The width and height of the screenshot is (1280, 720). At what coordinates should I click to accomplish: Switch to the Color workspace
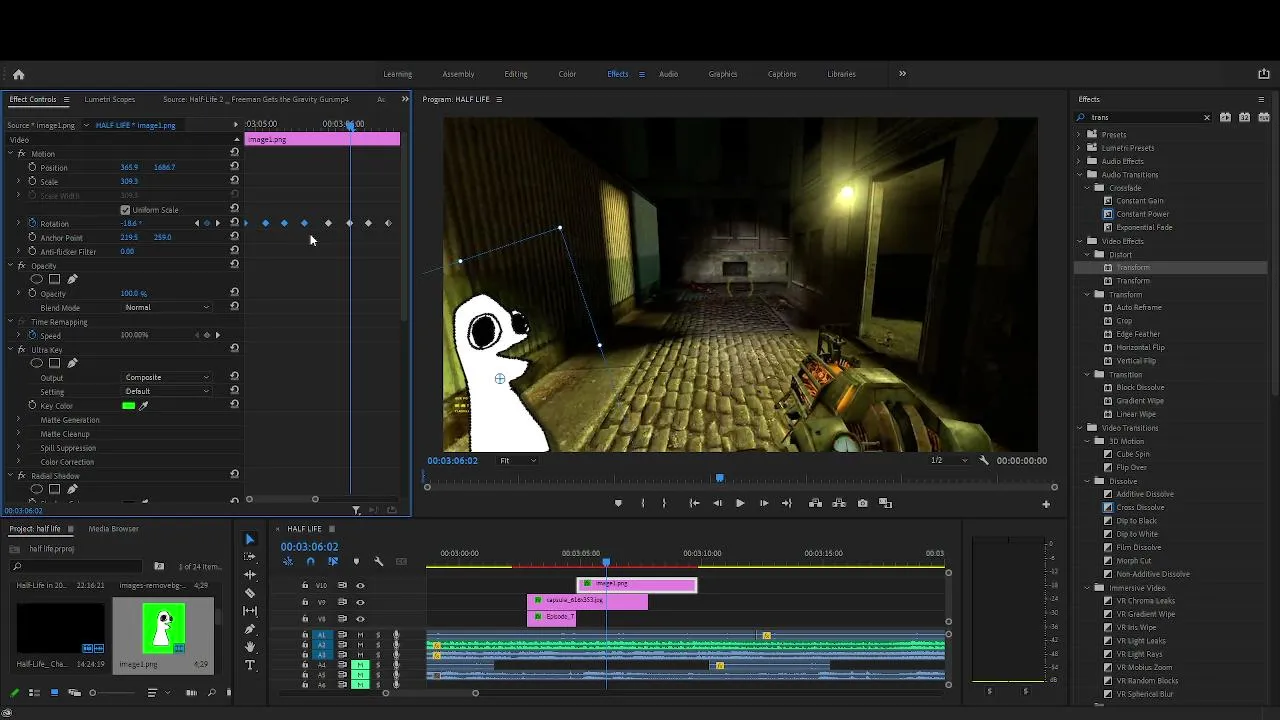(567, 74)
